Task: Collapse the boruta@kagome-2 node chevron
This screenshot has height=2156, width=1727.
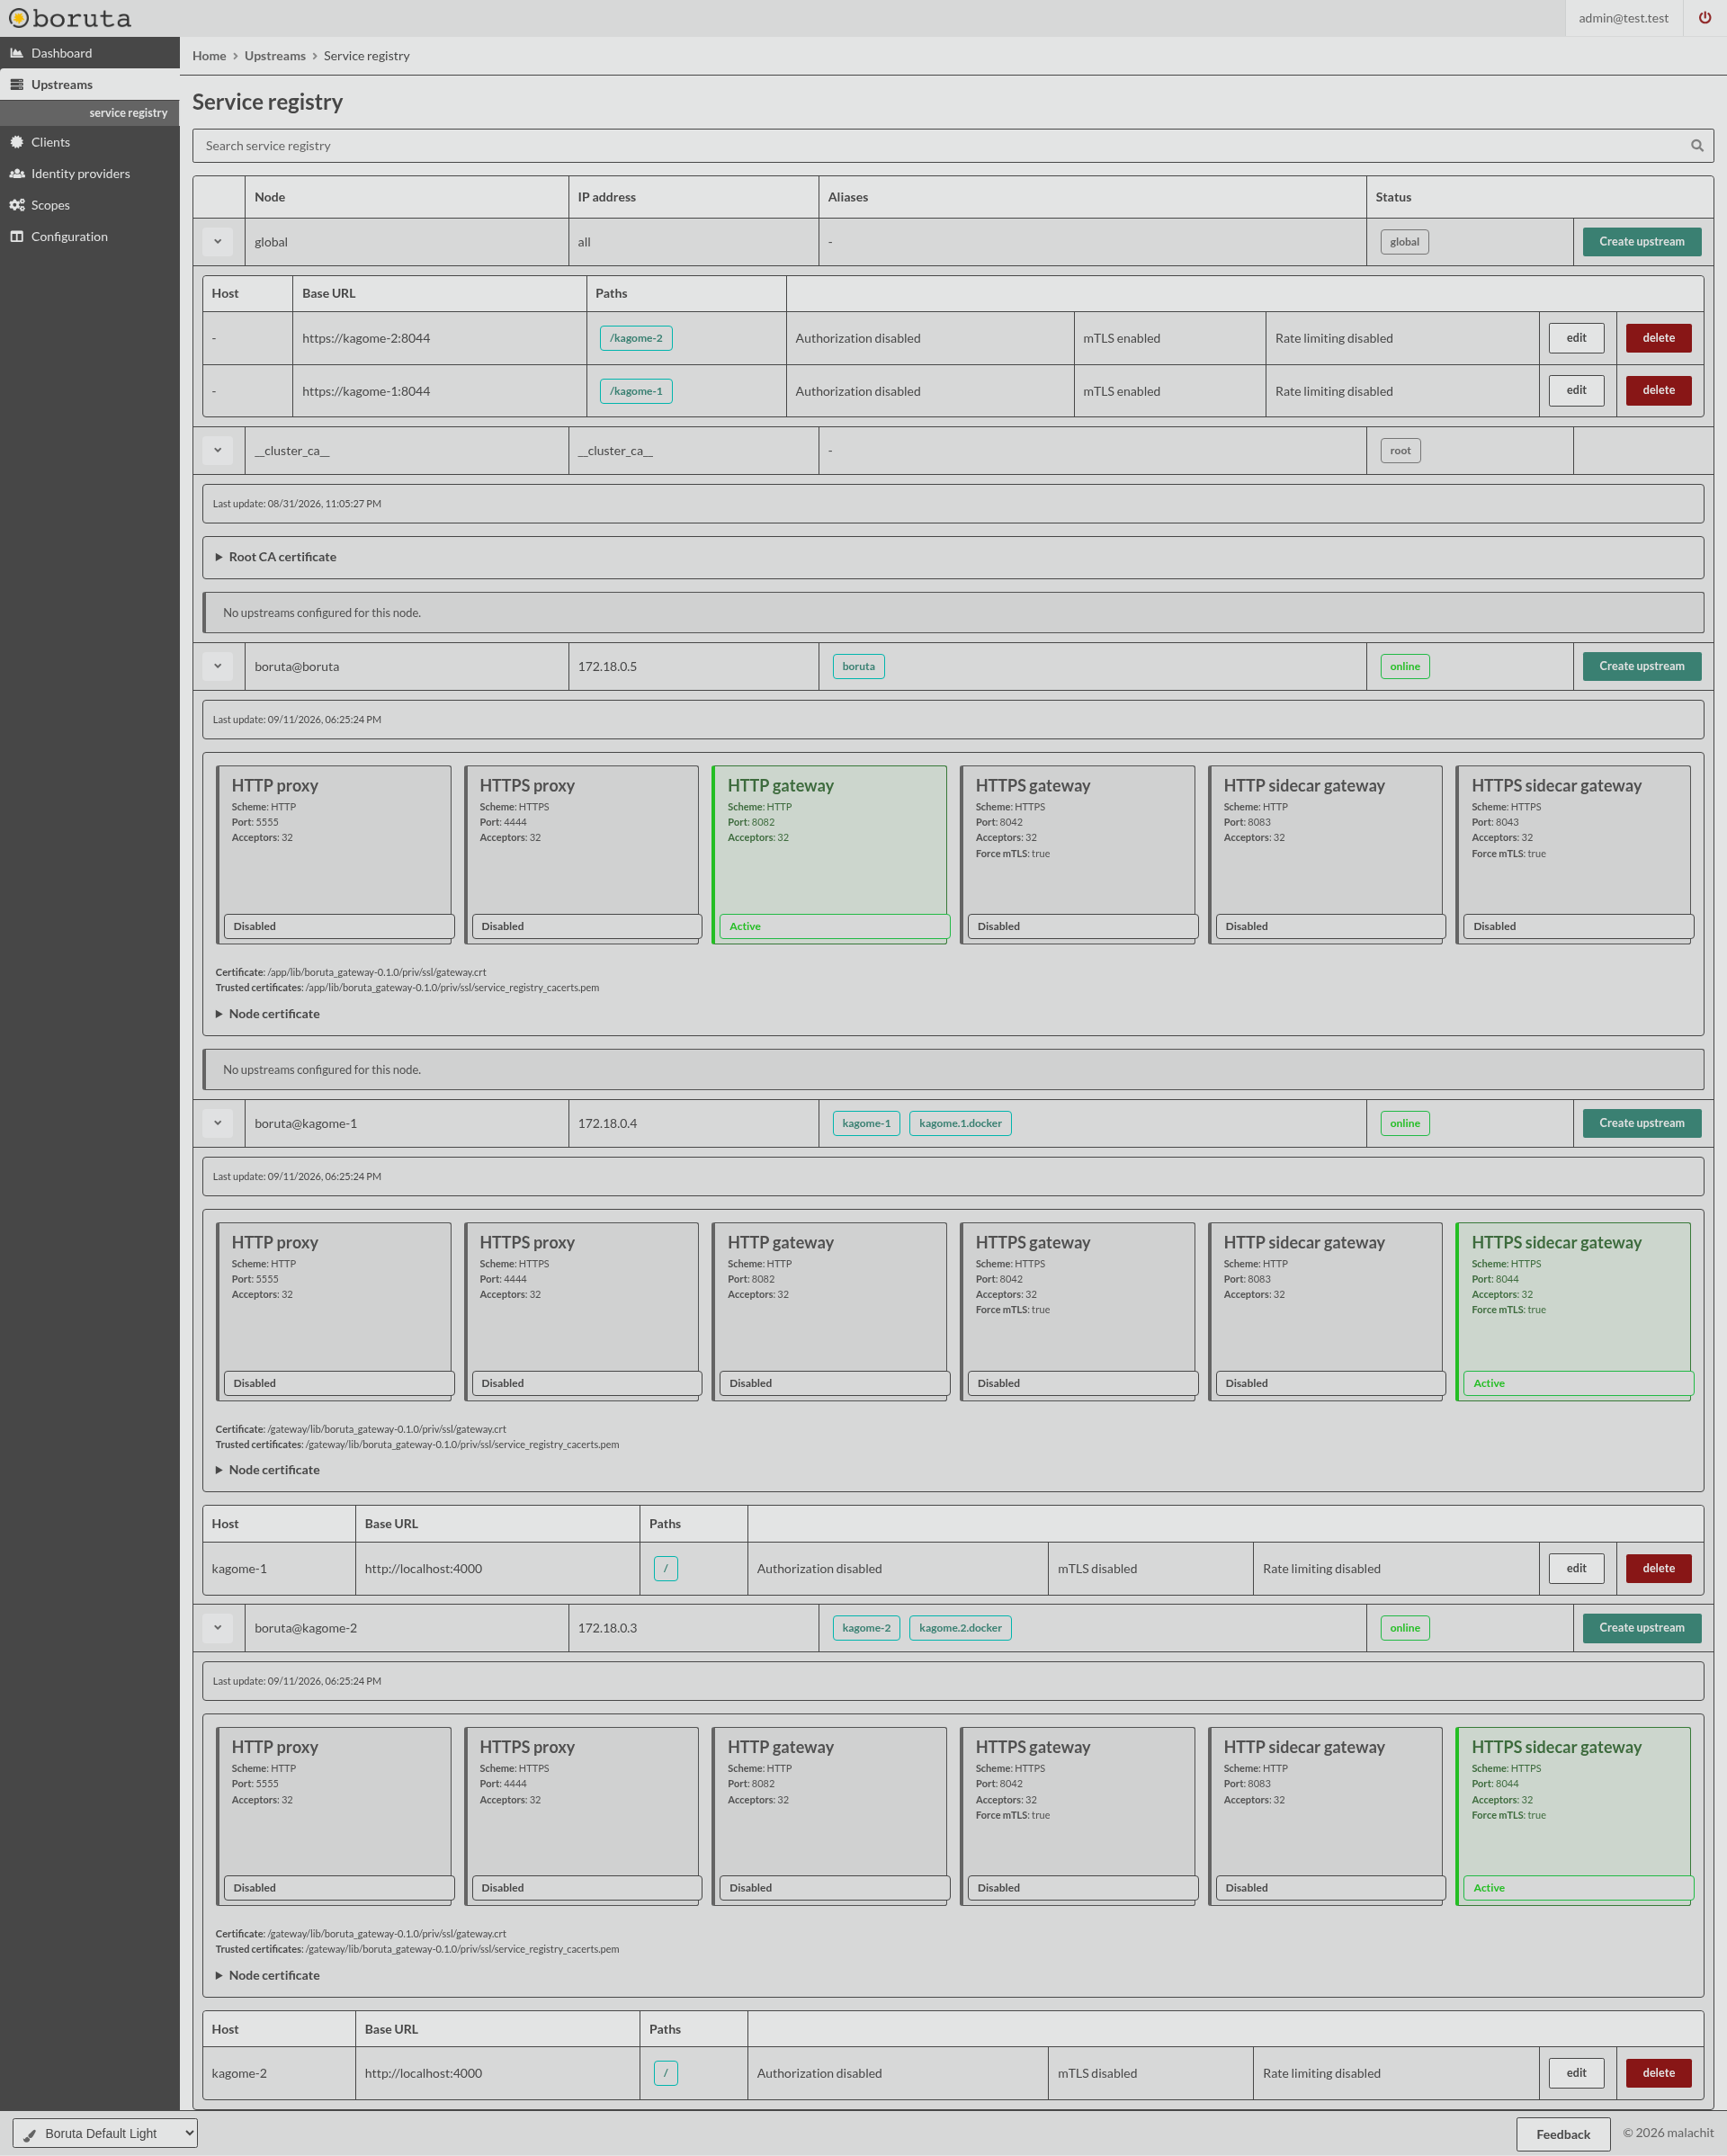Action: click(x=218, y=1628)
